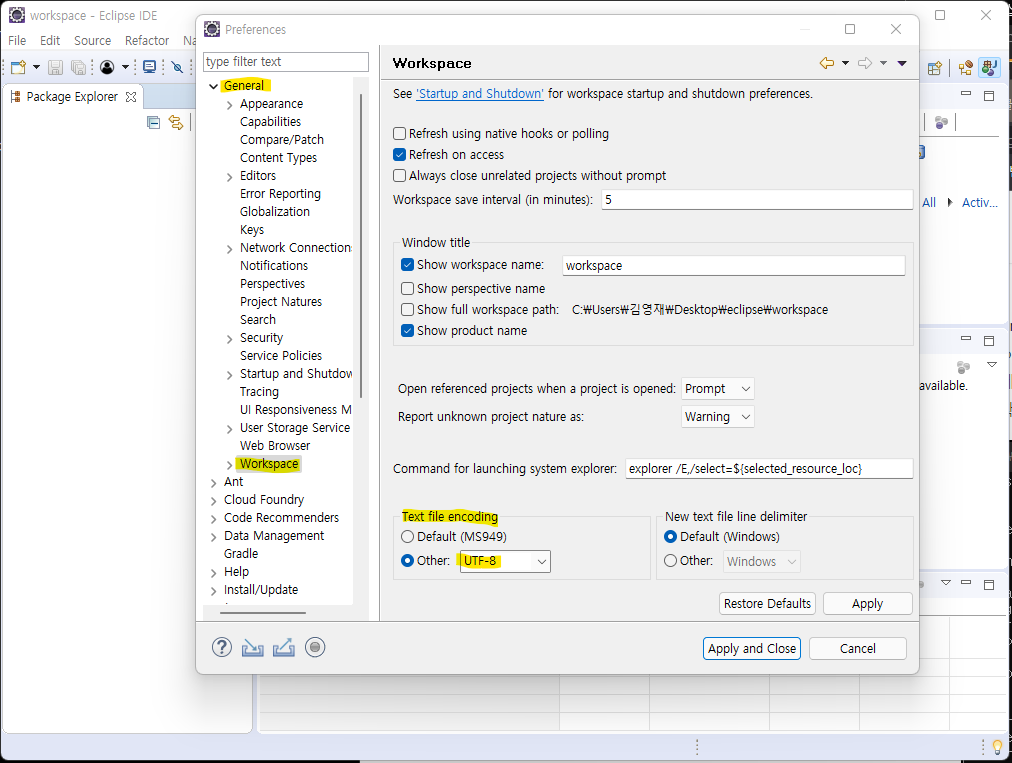Click the Save All toolbar icon
Viewport: 1012px width, 763px height.
pos(78,66)
